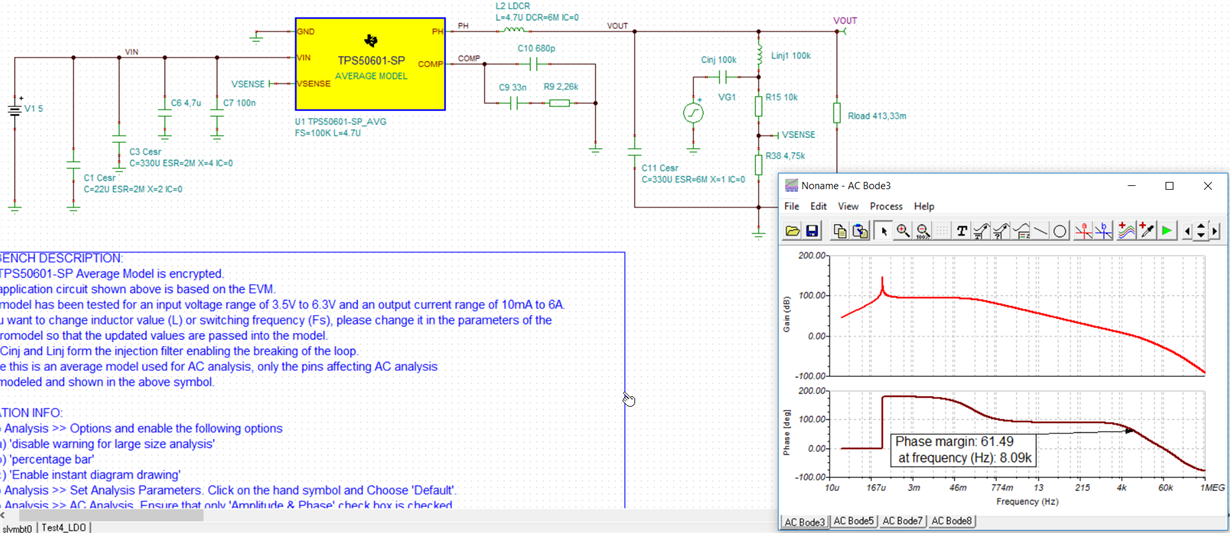Open the File menu in Bode window
The image size is (1230, 533).
pos(791,206)
